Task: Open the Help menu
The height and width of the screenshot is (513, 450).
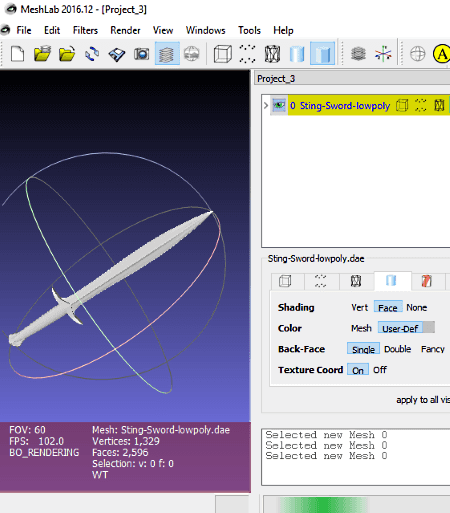Action: [283, 30]
